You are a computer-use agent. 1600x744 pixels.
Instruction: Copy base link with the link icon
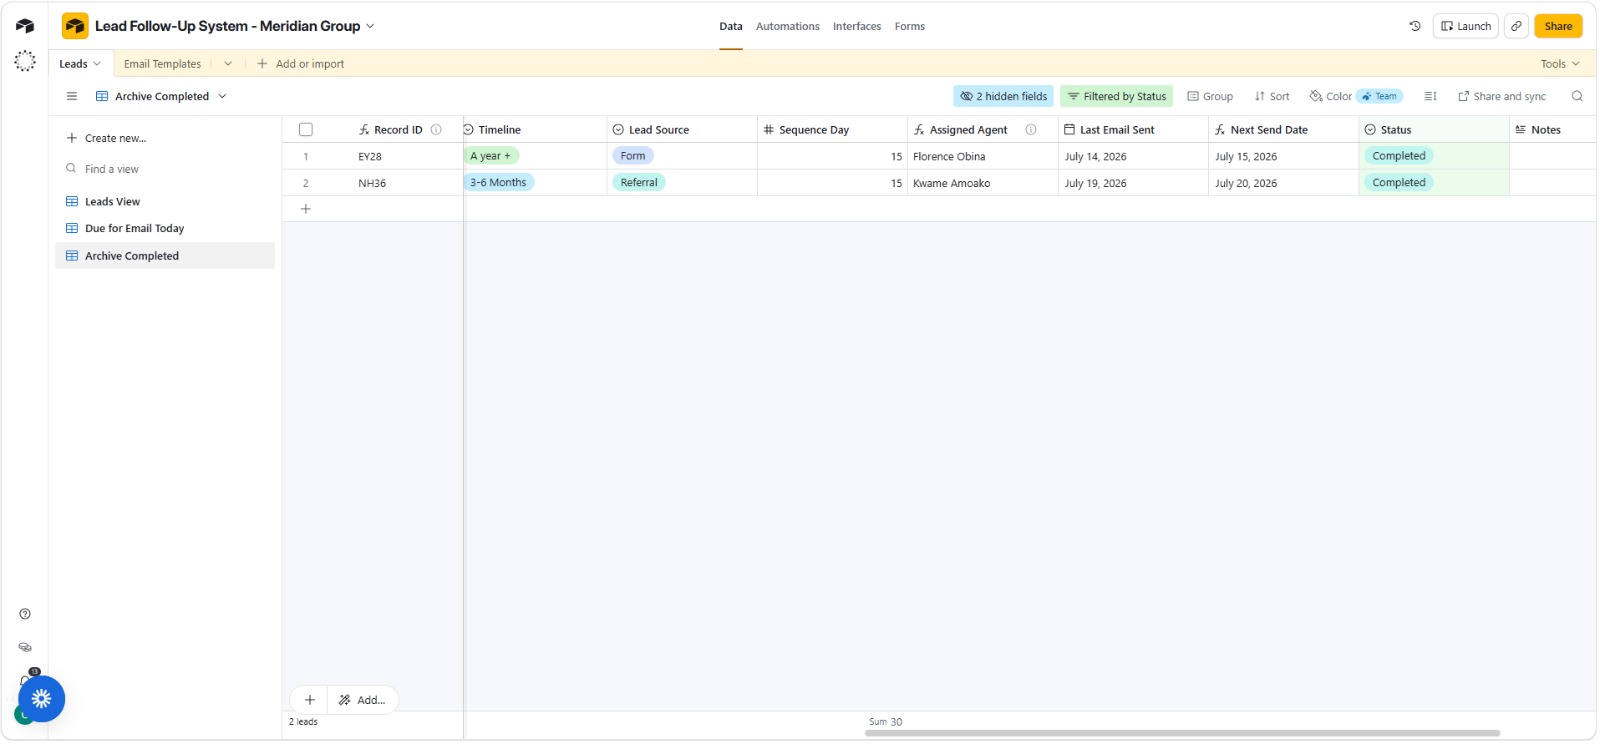[x=1517, y=26]
